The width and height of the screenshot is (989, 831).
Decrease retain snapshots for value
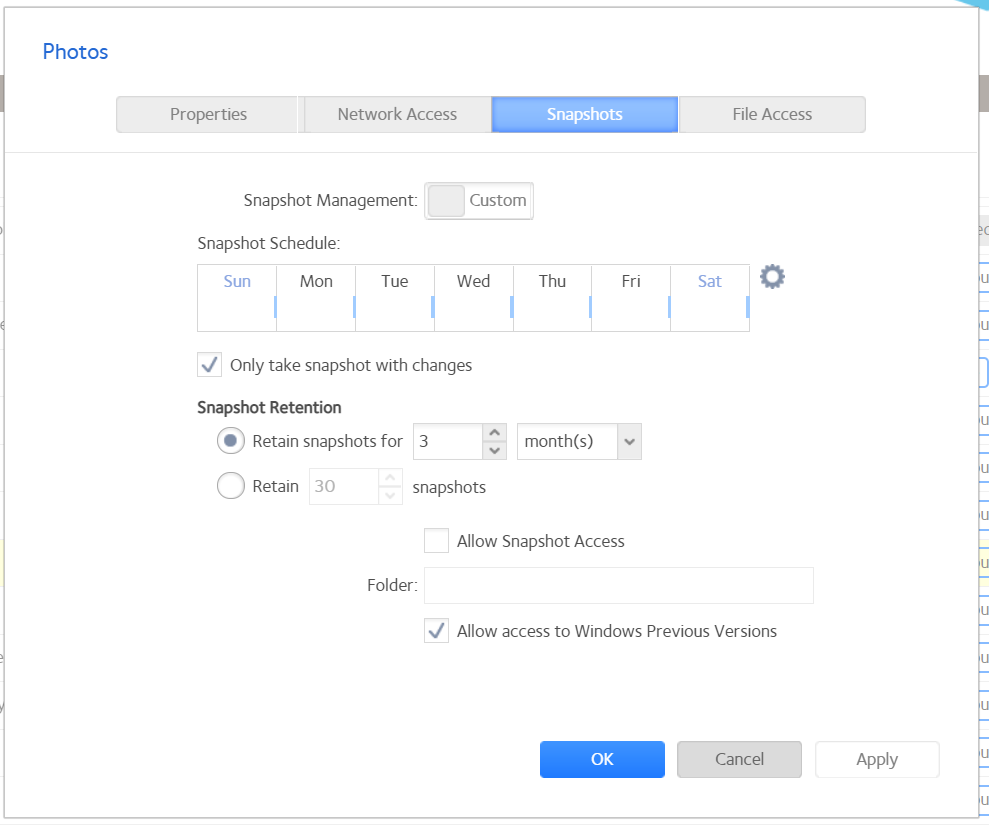(x=495, y=450)
